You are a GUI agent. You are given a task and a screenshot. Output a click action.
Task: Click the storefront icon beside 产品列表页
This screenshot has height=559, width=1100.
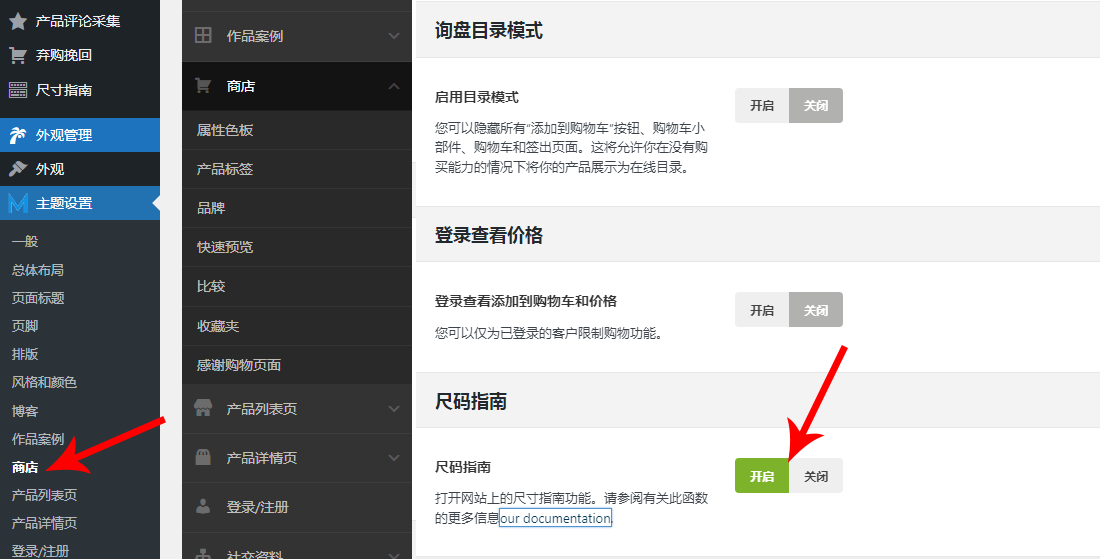point(203,408)
